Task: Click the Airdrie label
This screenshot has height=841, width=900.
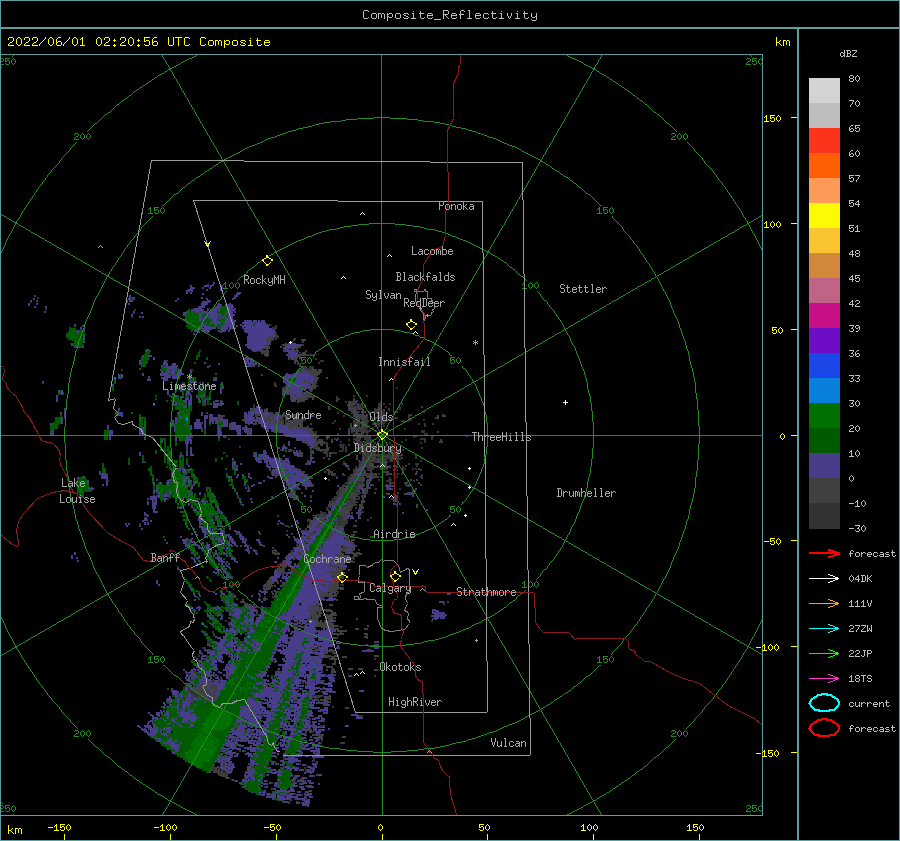Action: [394, 534]
